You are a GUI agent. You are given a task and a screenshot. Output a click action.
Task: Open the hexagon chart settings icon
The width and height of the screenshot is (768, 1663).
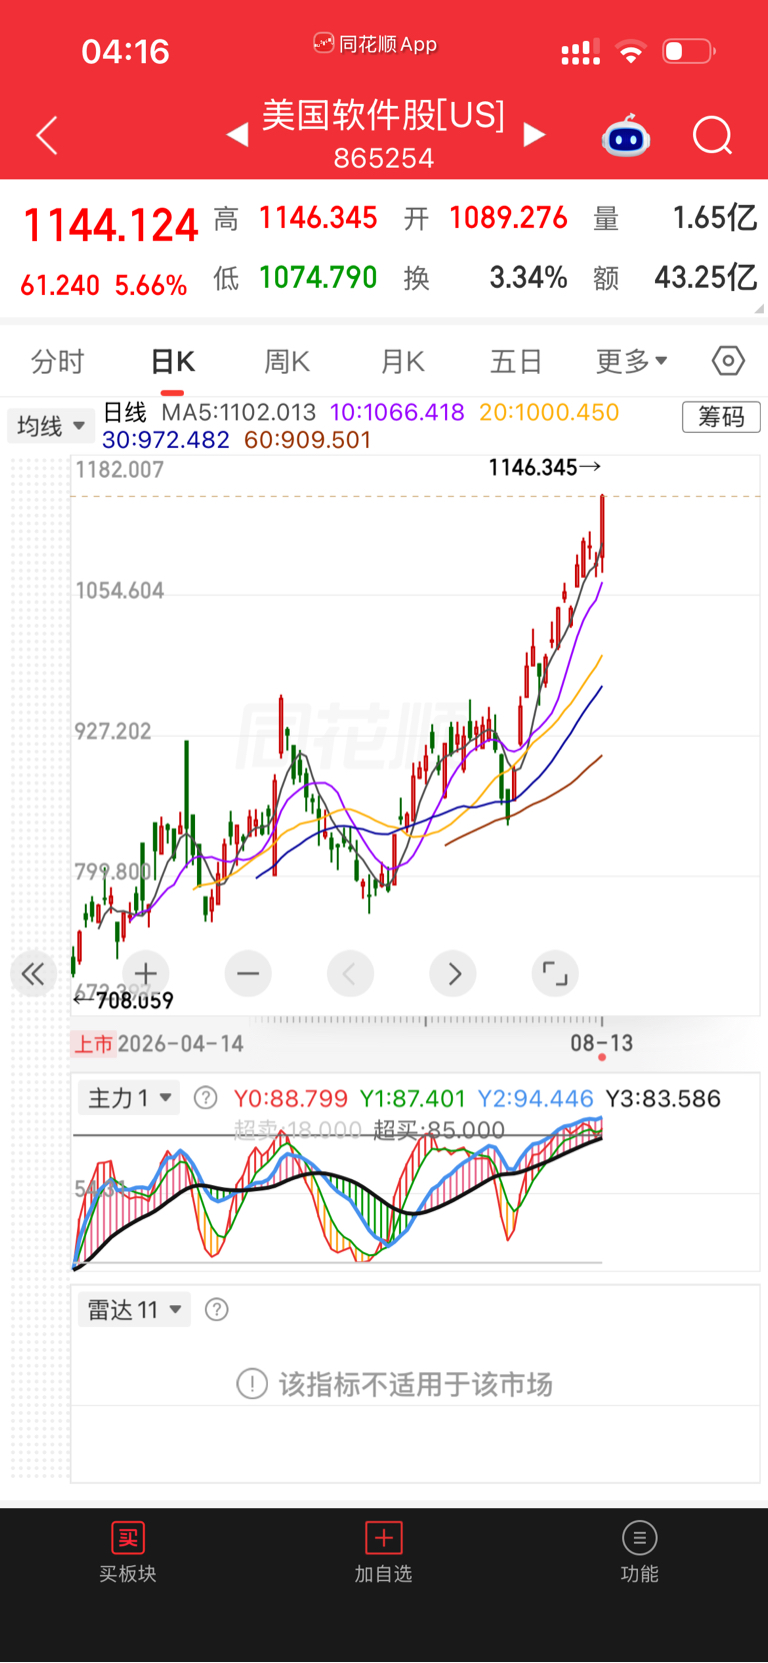click(x=728, y=360)
